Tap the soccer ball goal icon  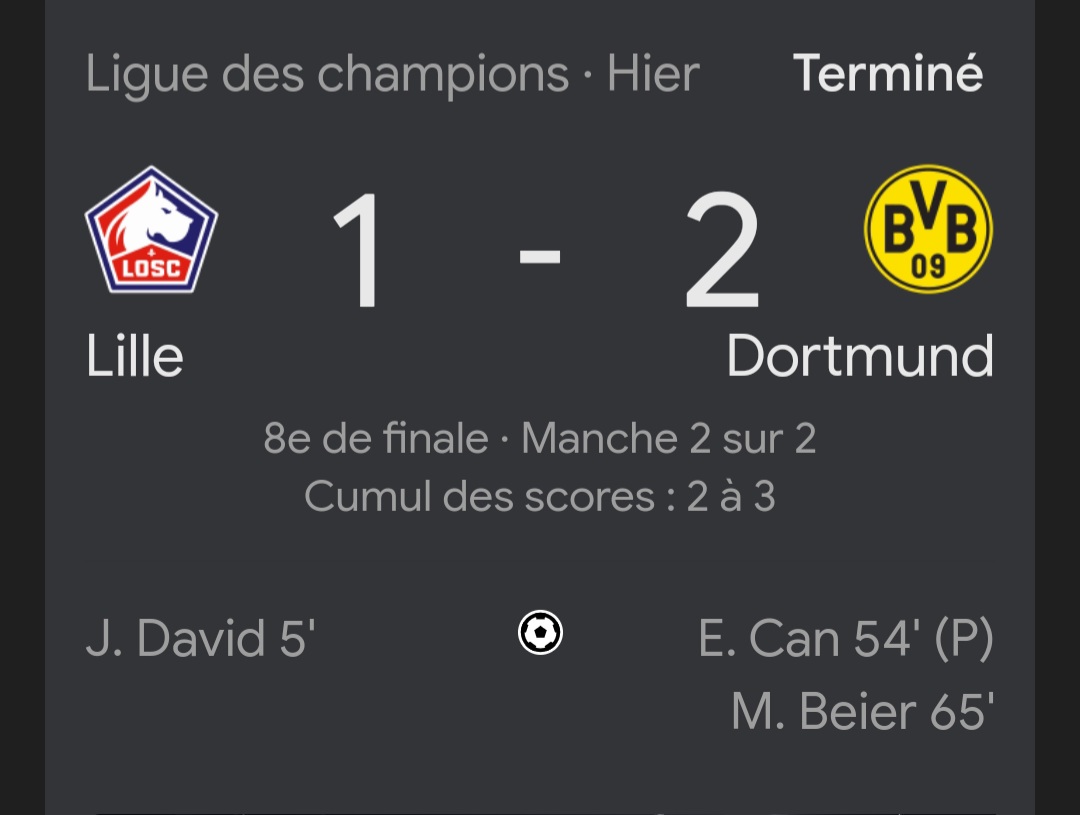click(540, 633)
